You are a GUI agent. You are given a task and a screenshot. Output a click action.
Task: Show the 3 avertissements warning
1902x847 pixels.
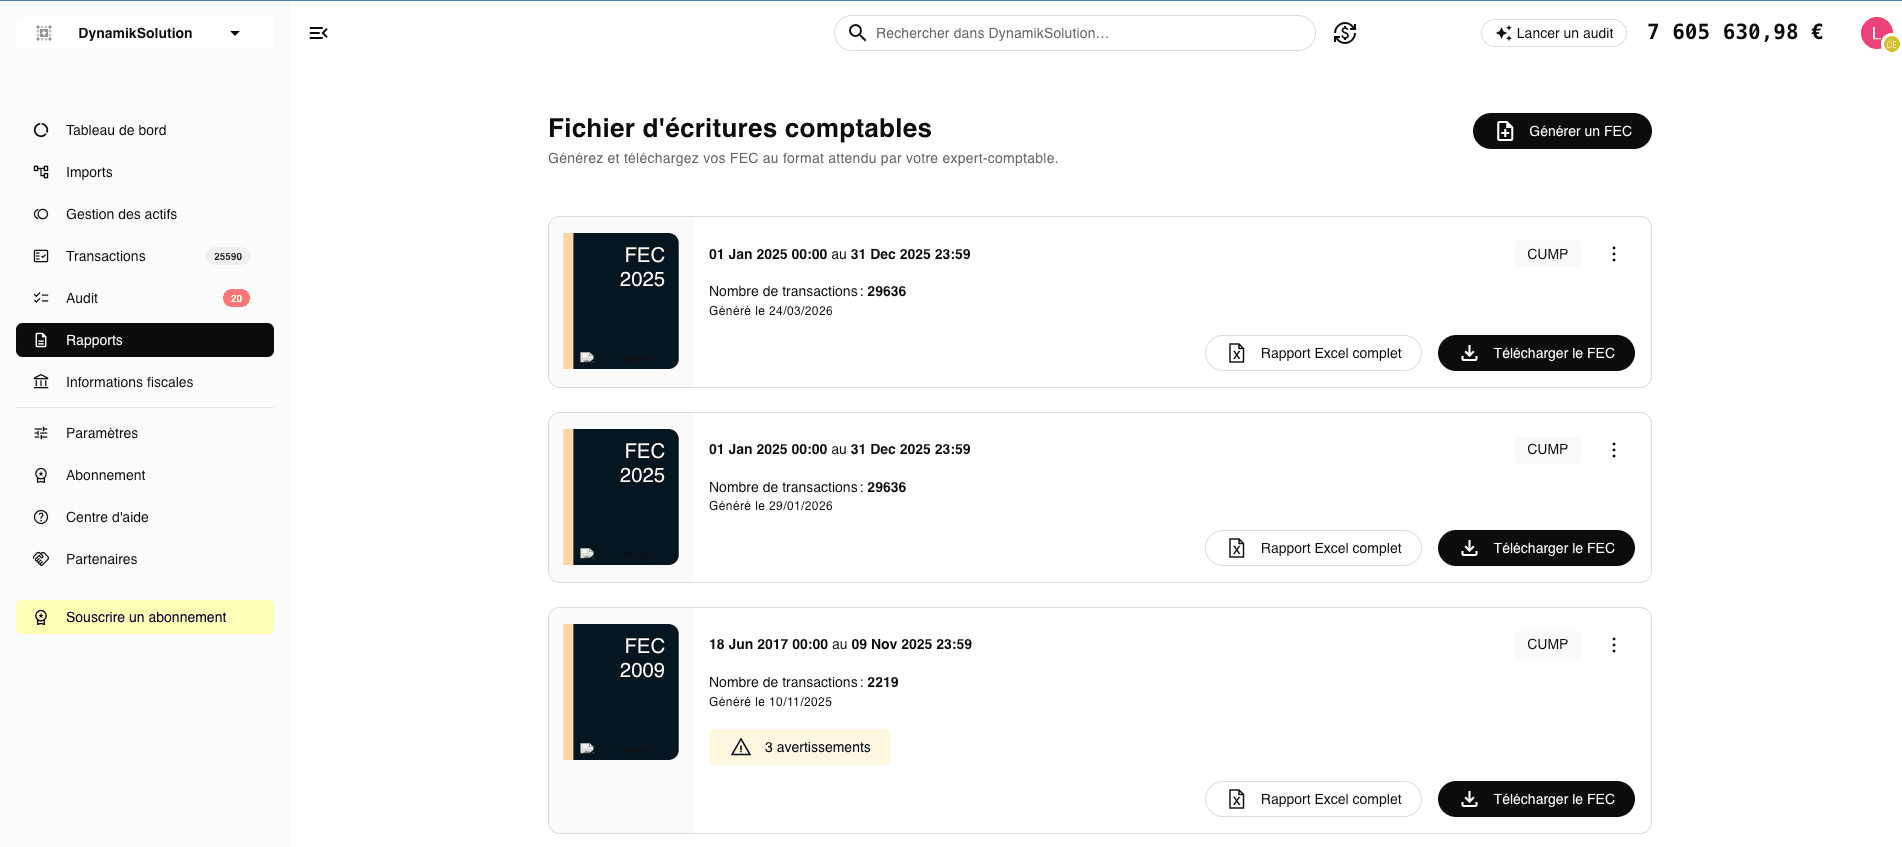point(800,747)
